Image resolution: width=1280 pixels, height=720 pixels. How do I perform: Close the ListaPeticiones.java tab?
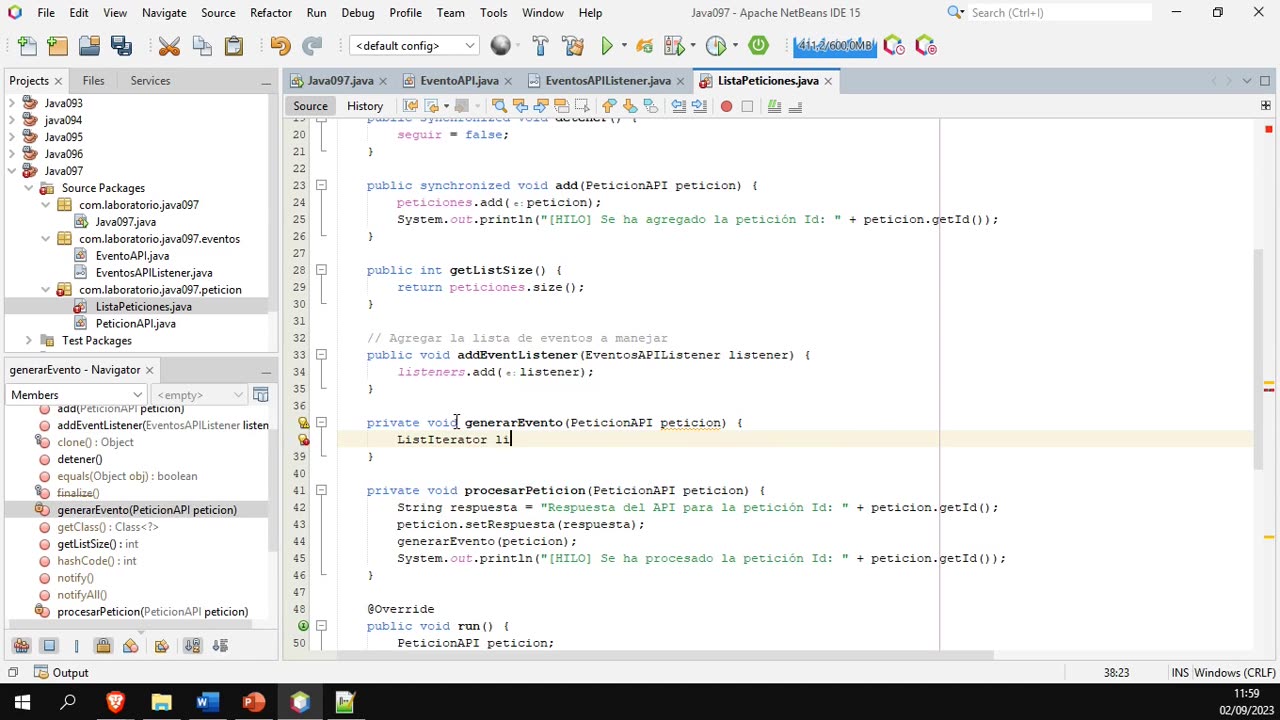tap(828, 81)
